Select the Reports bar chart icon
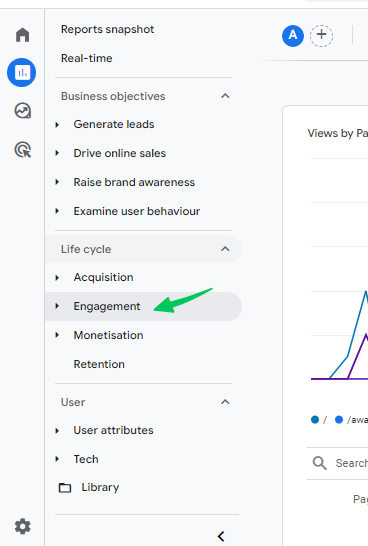 click(22, 72)
